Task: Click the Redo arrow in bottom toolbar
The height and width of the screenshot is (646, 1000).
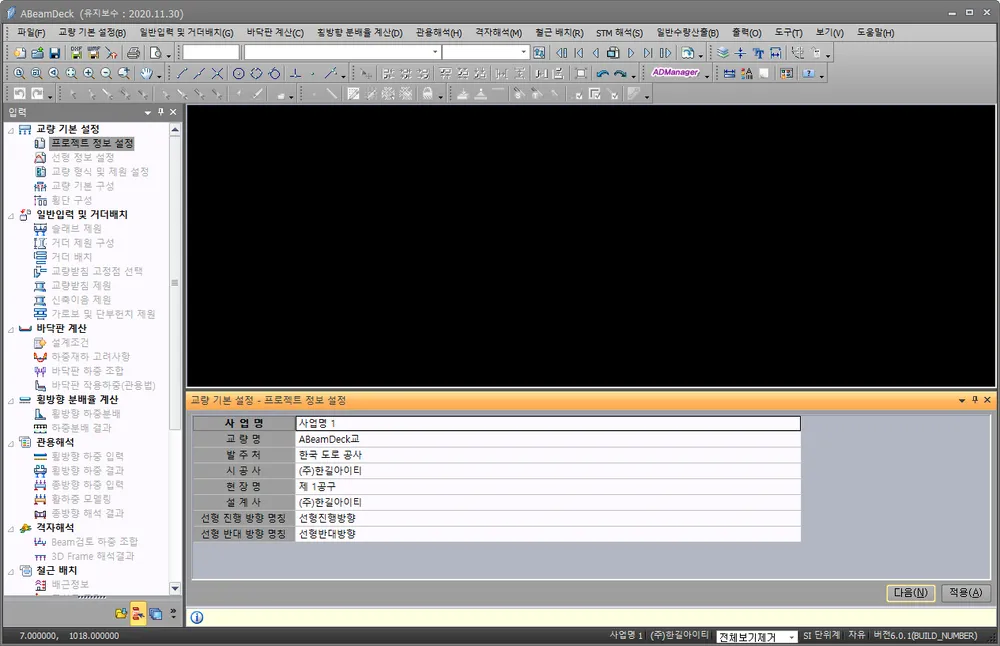Action: tap(38, 94)
